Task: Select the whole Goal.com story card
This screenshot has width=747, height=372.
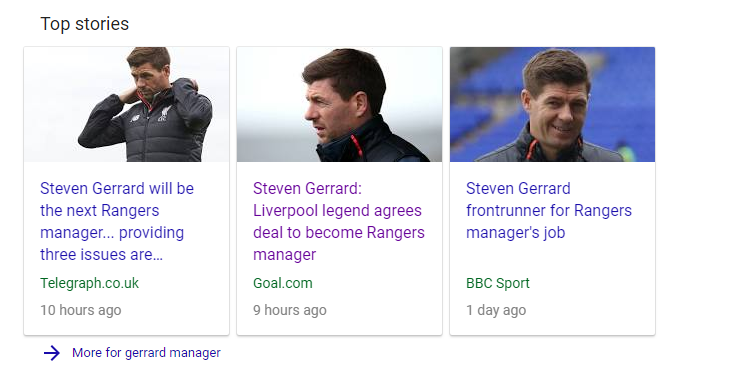Action: click(339, 191)
